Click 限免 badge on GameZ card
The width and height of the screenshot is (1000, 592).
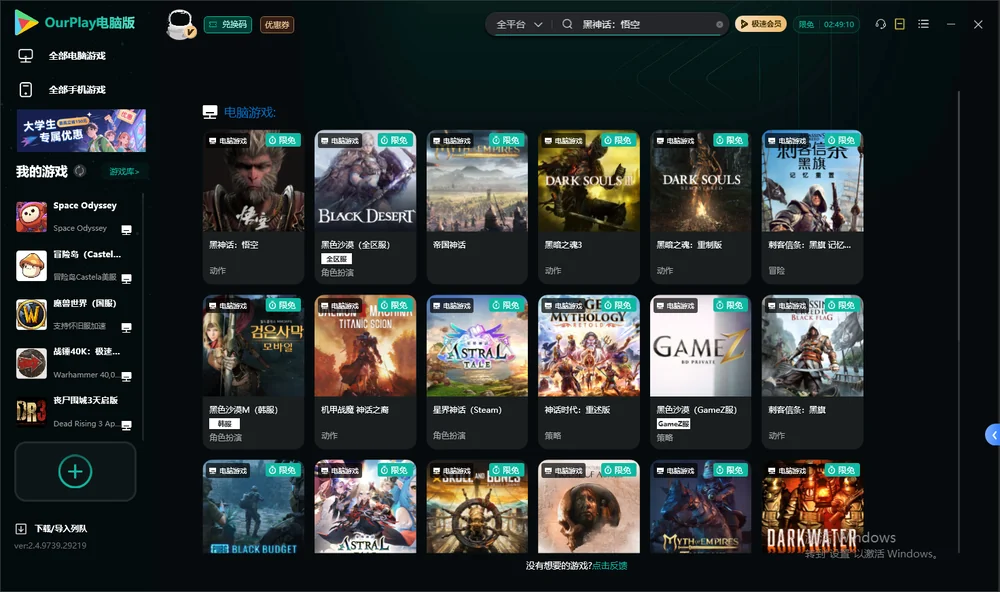pyautogui.click(x=730, y=305)
